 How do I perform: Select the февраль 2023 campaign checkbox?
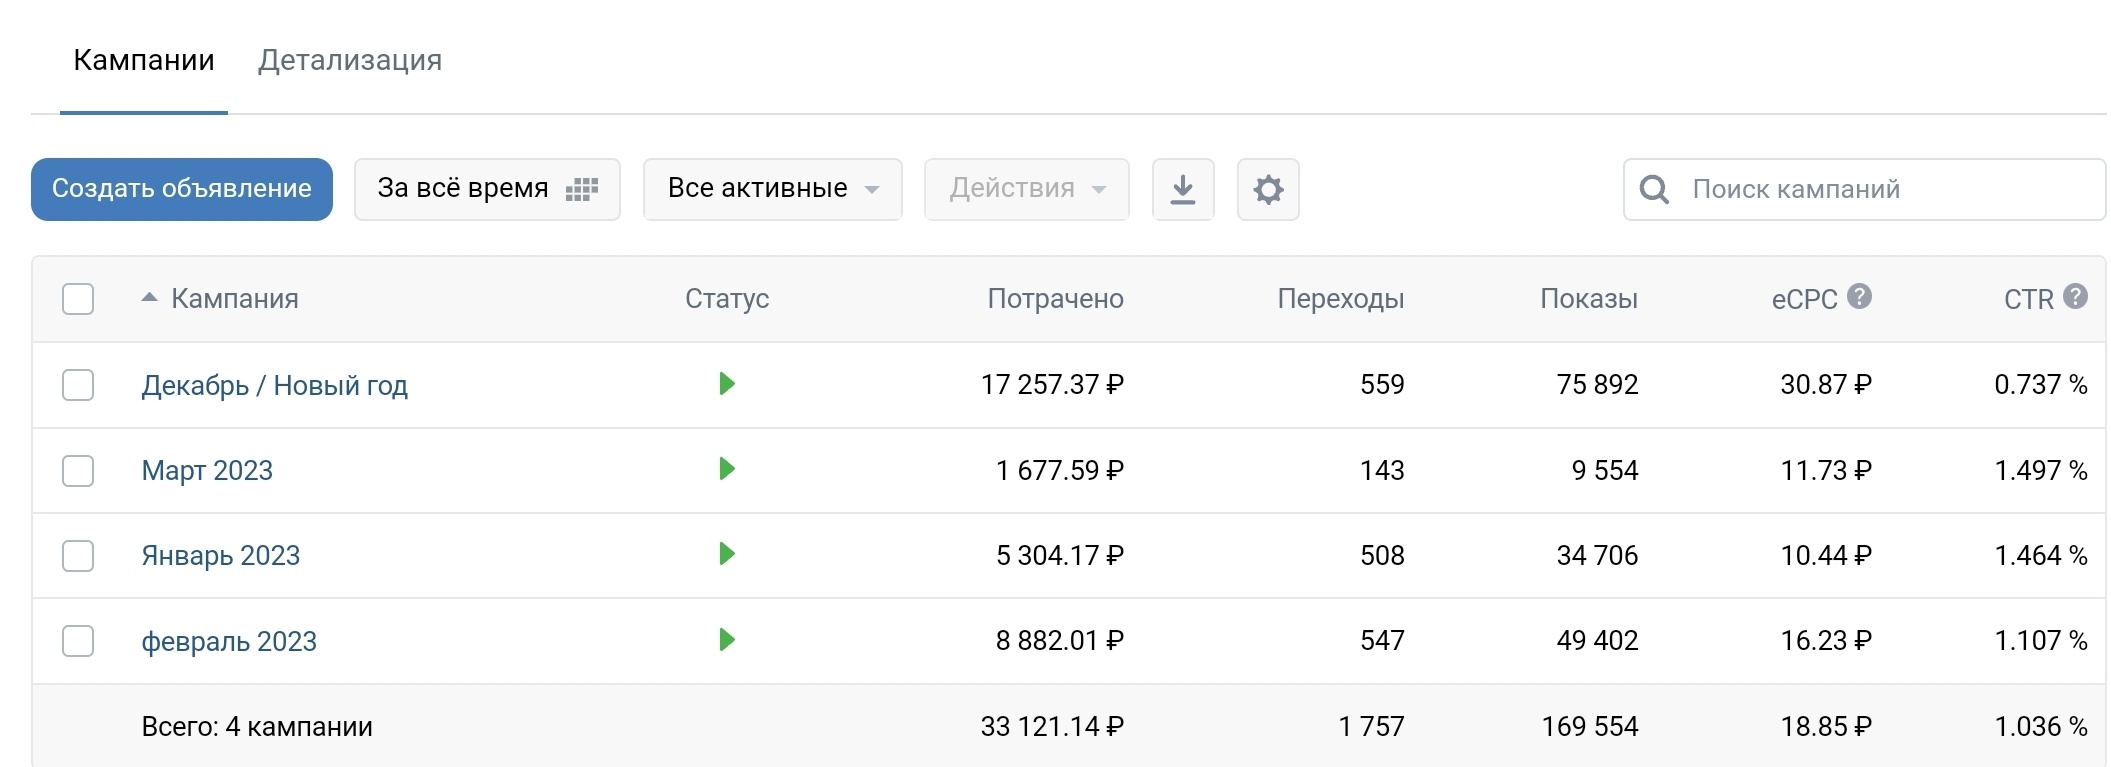click(78, 641)
